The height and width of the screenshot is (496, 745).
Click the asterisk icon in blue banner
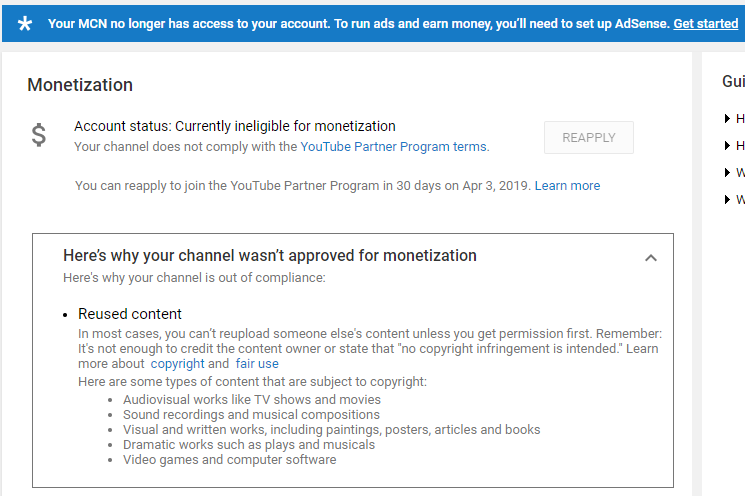25,23
